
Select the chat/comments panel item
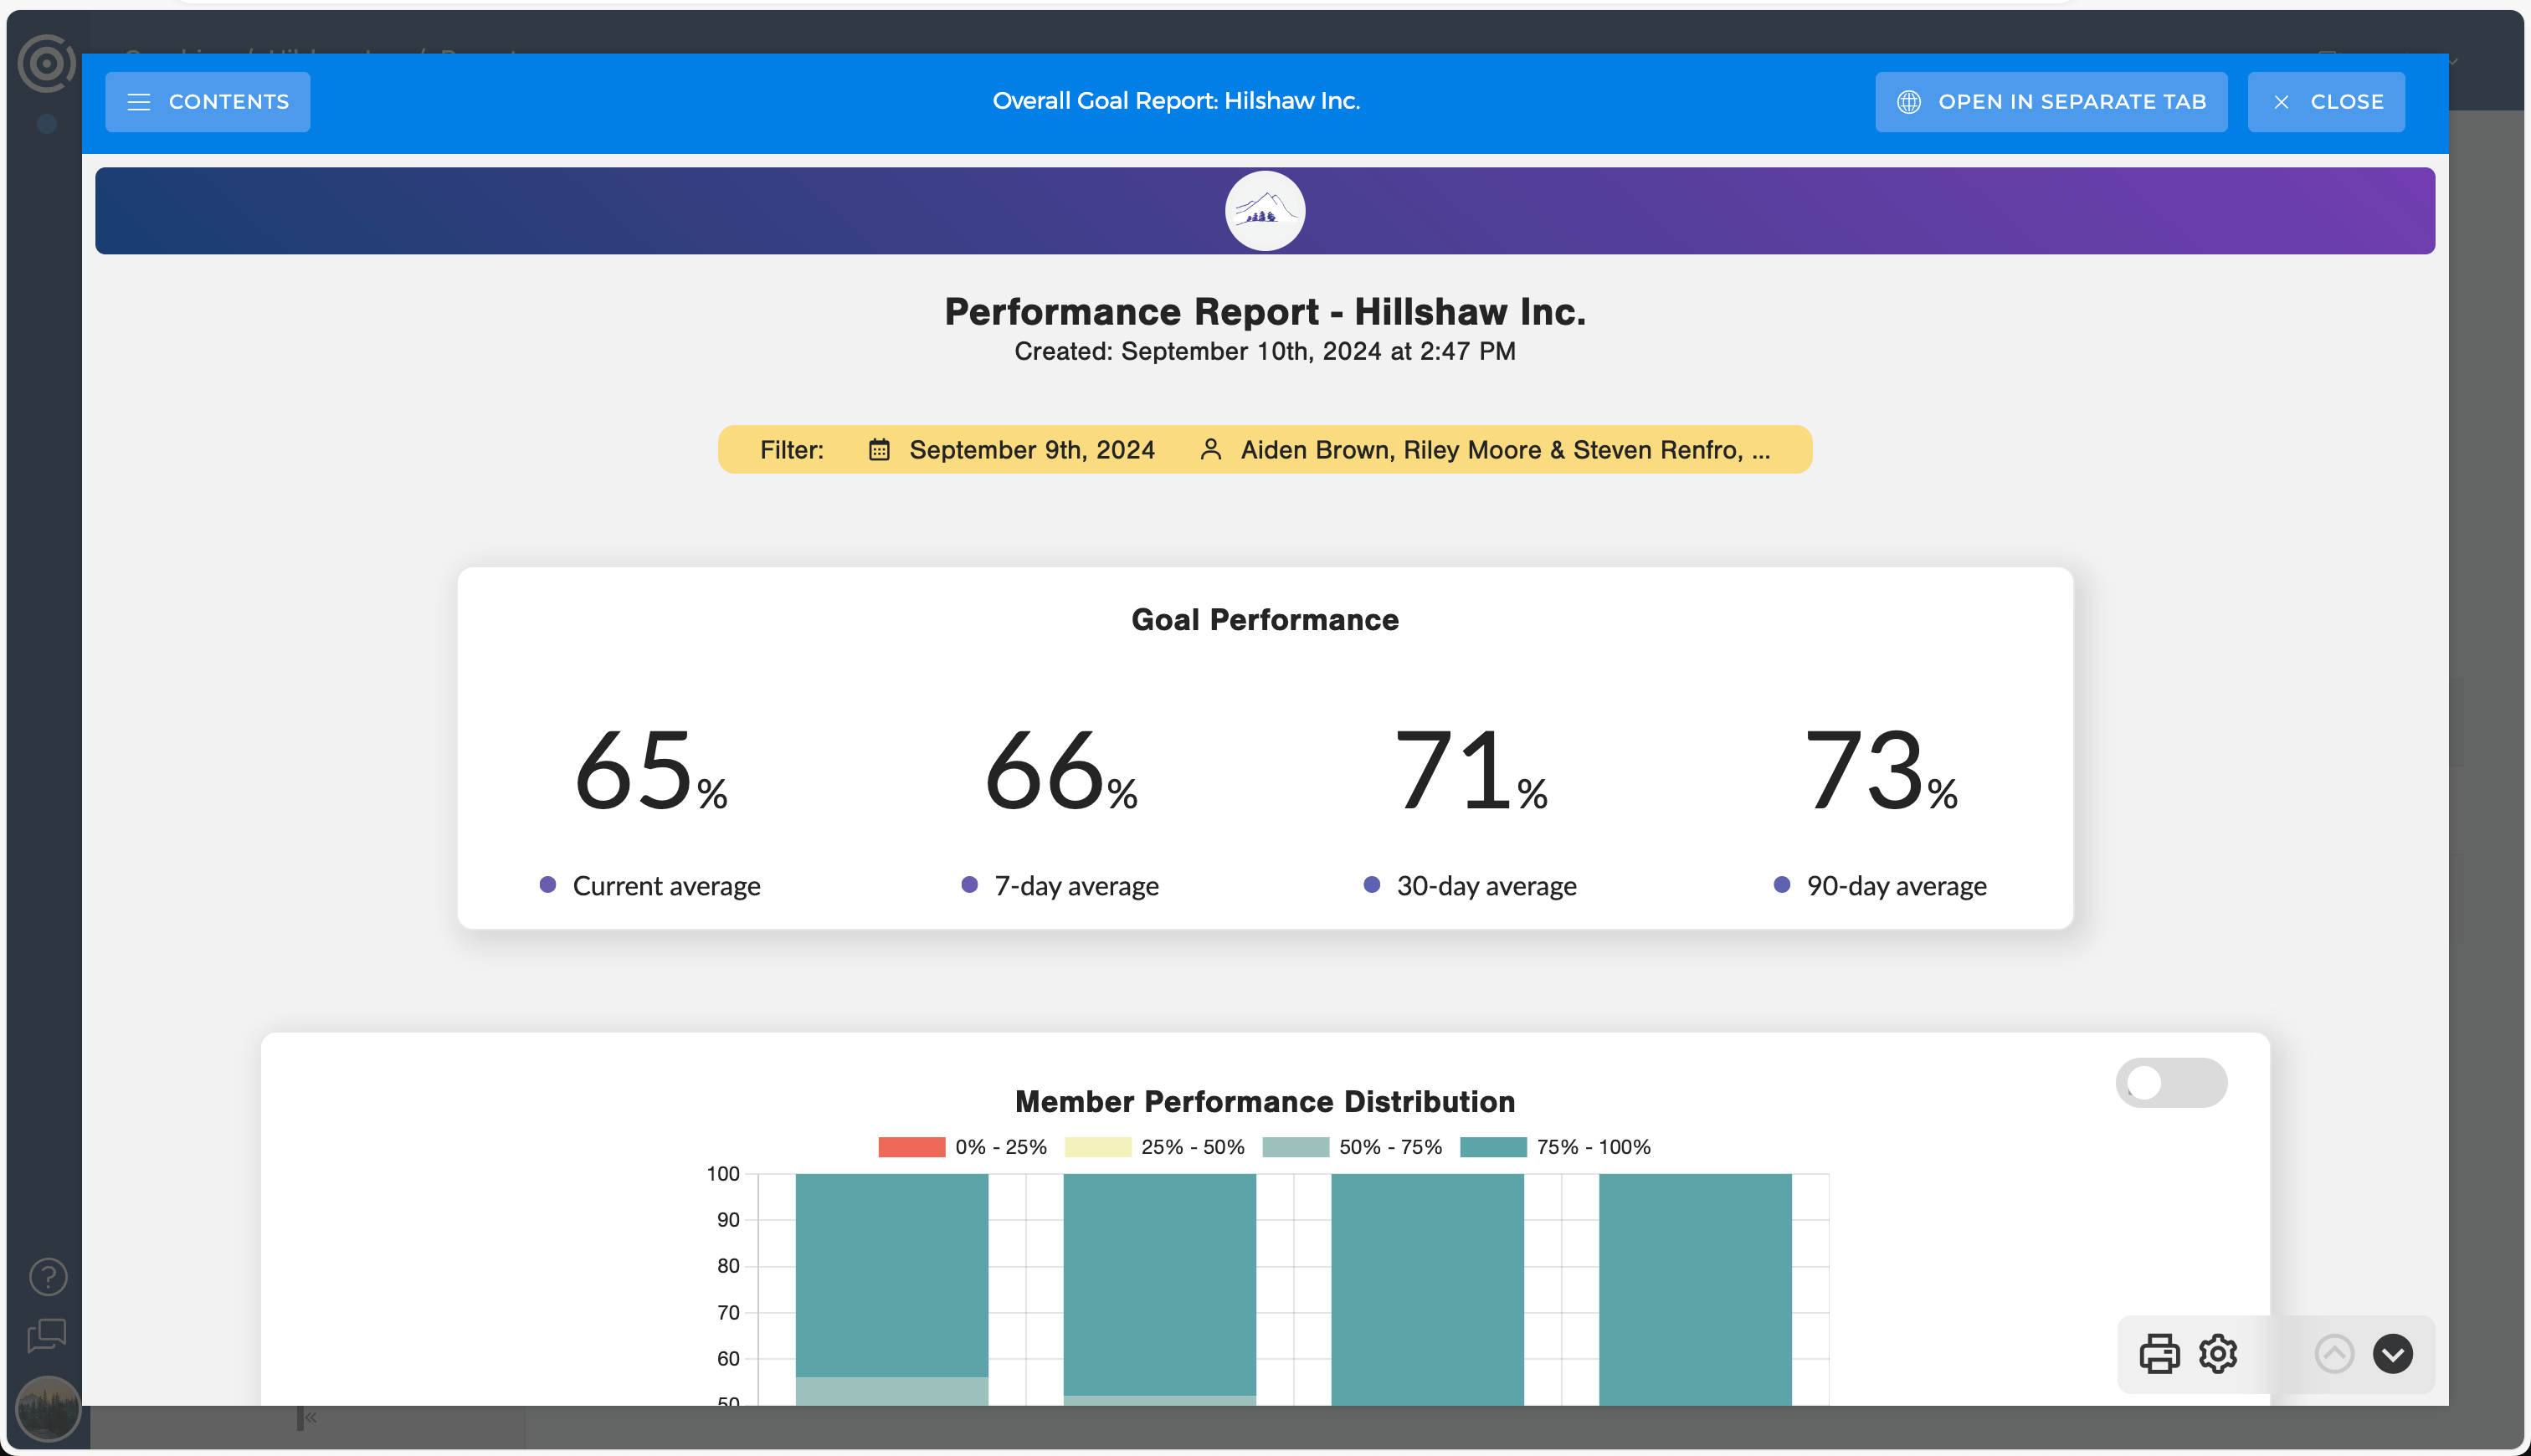(47, 1335)
